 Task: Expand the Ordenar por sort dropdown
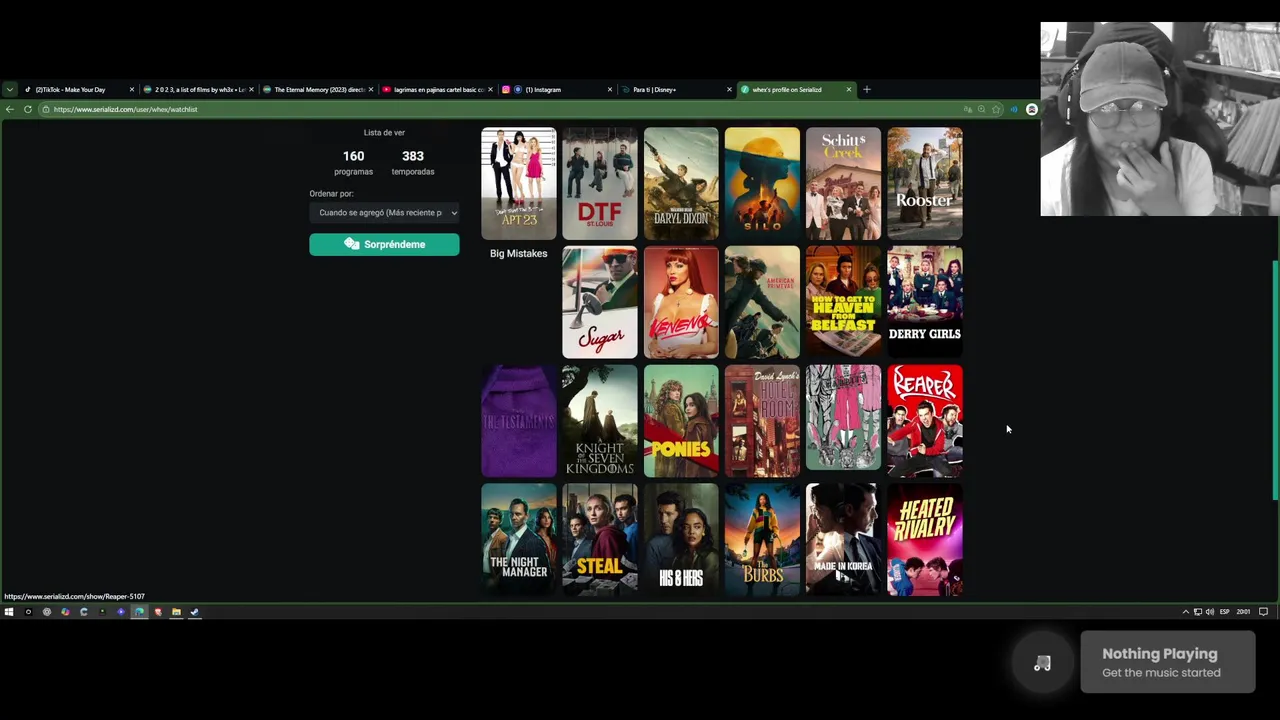[x=384, y=212]
